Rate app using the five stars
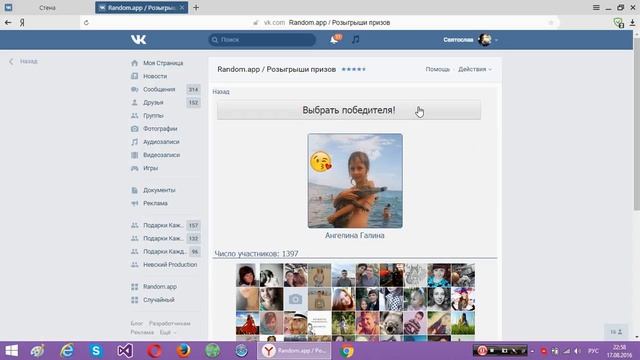 tap(353, 69)
